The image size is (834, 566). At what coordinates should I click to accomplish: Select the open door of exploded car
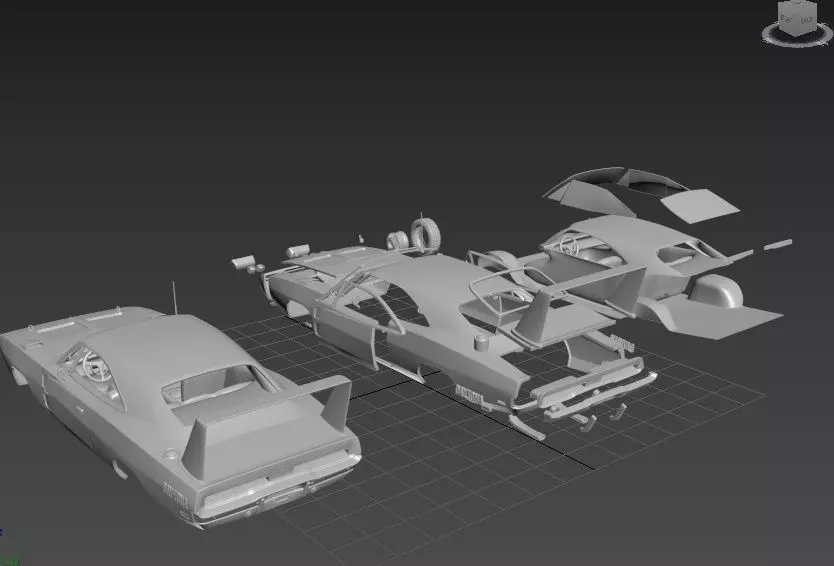pos(346,337)
